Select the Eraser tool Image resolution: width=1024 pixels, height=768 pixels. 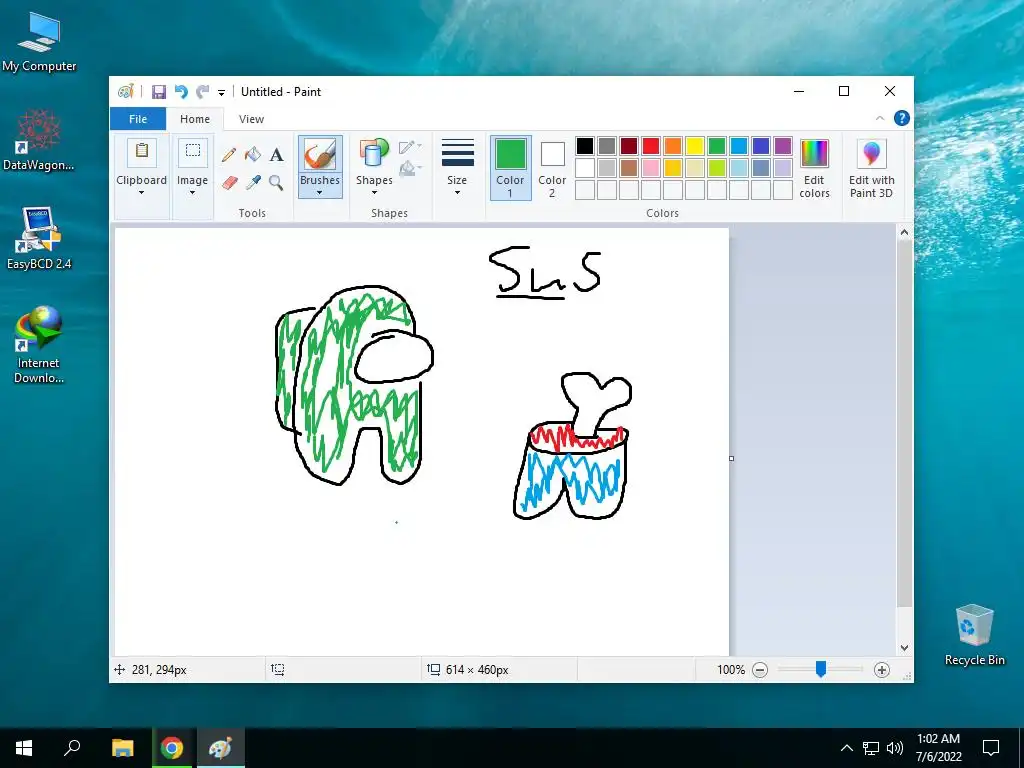pos(229,183)
